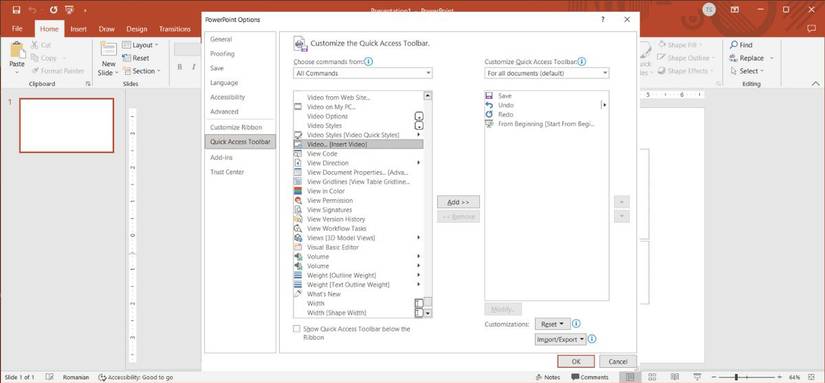Select Video Styles [Video Quick Styles] command
Screen dimensions: 825x383
point(358,135)
